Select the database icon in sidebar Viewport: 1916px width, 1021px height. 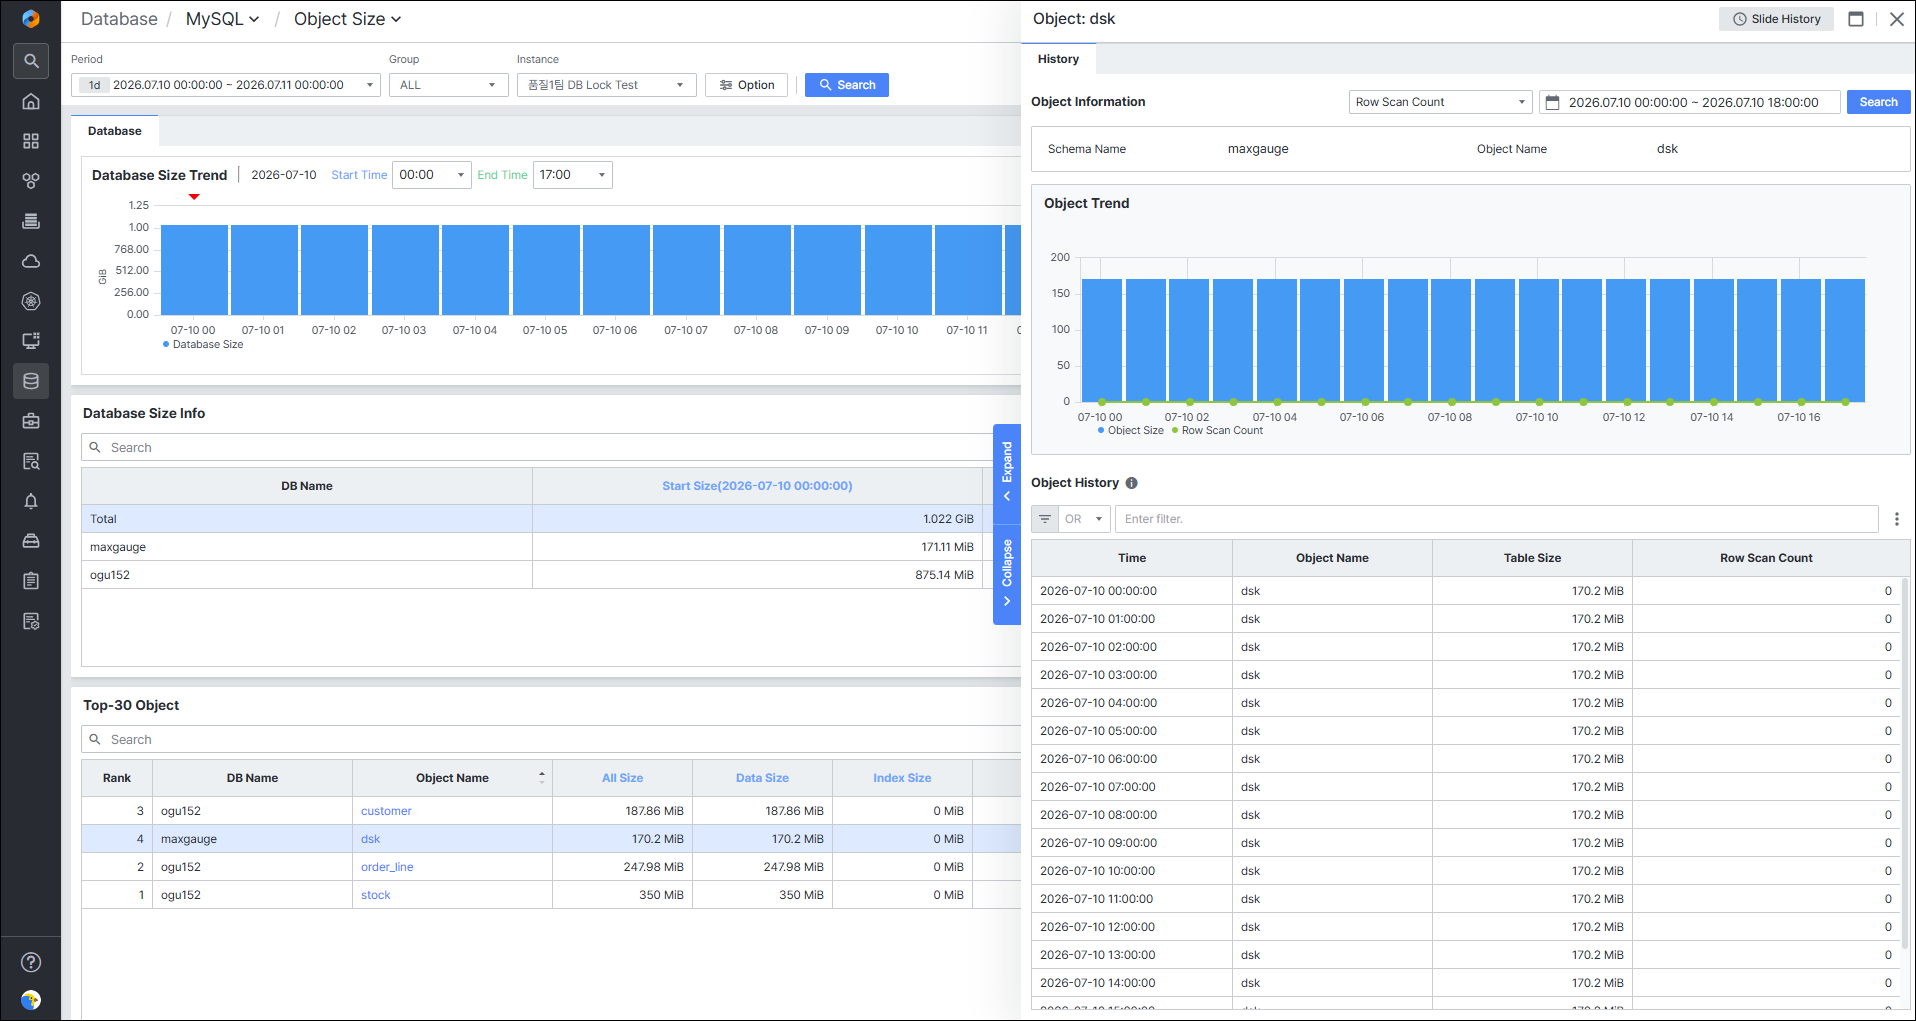31,381
